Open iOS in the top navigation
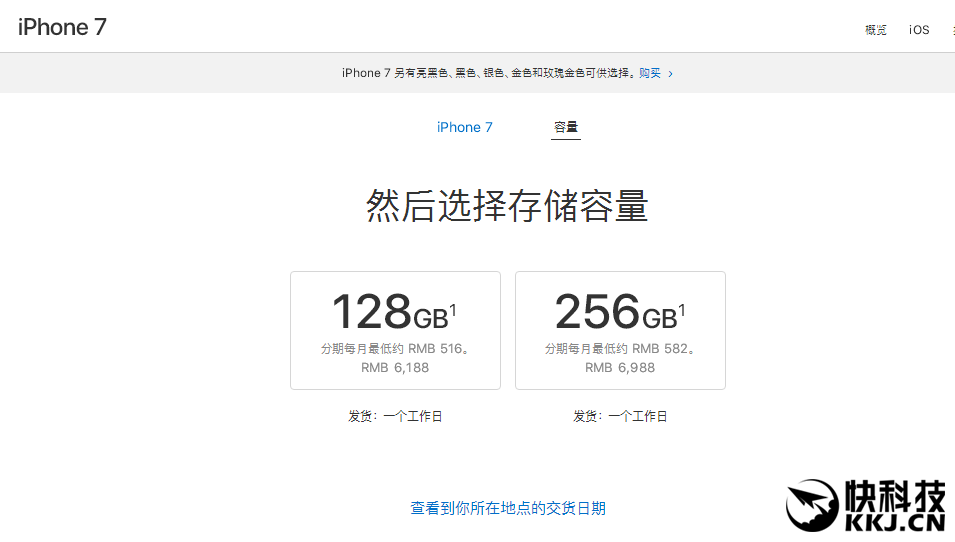Screen dimensions: 955x542 click(919, 30)
